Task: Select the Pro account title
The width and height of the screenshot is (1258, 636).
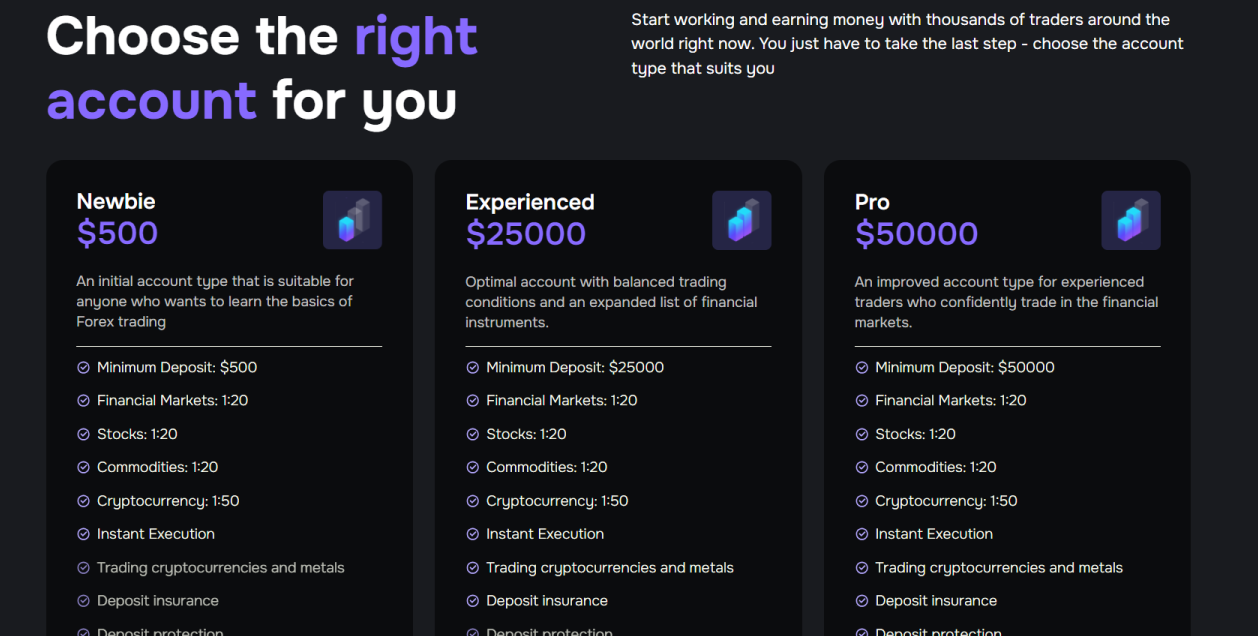Action: coord(872,202)
